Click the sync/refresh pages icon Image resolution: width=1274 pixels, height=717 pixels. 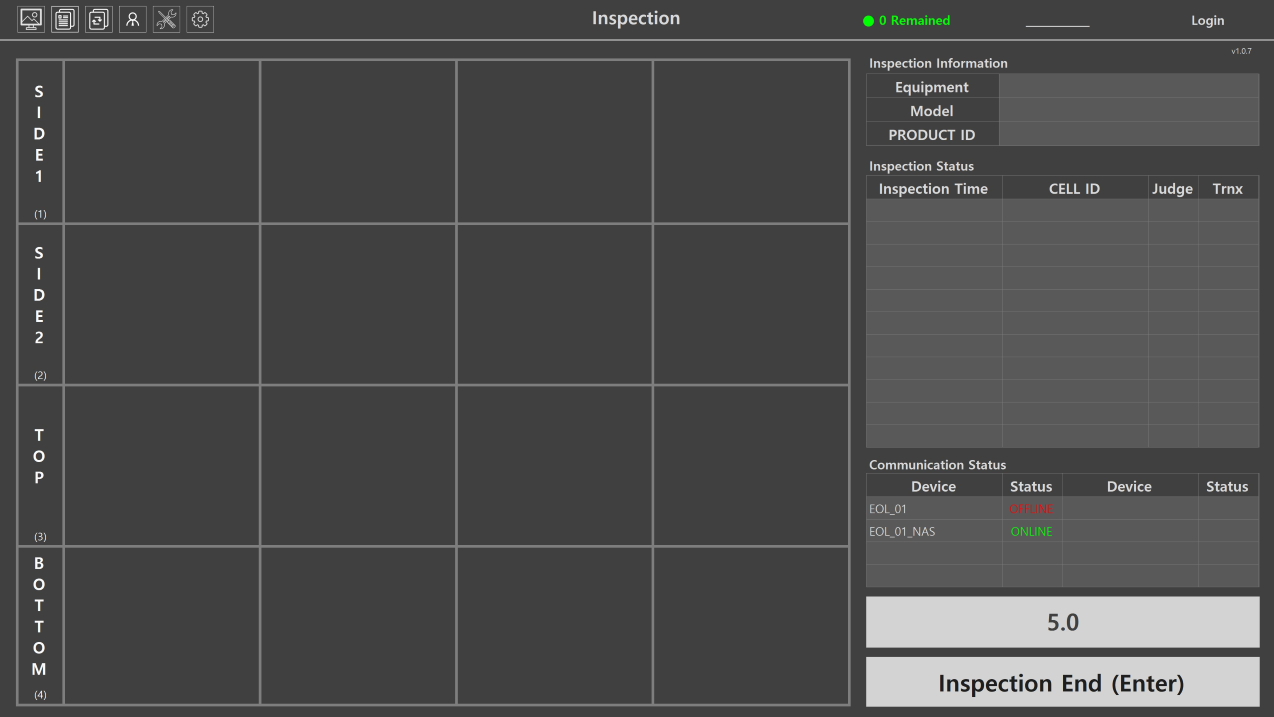click(99, 19)
